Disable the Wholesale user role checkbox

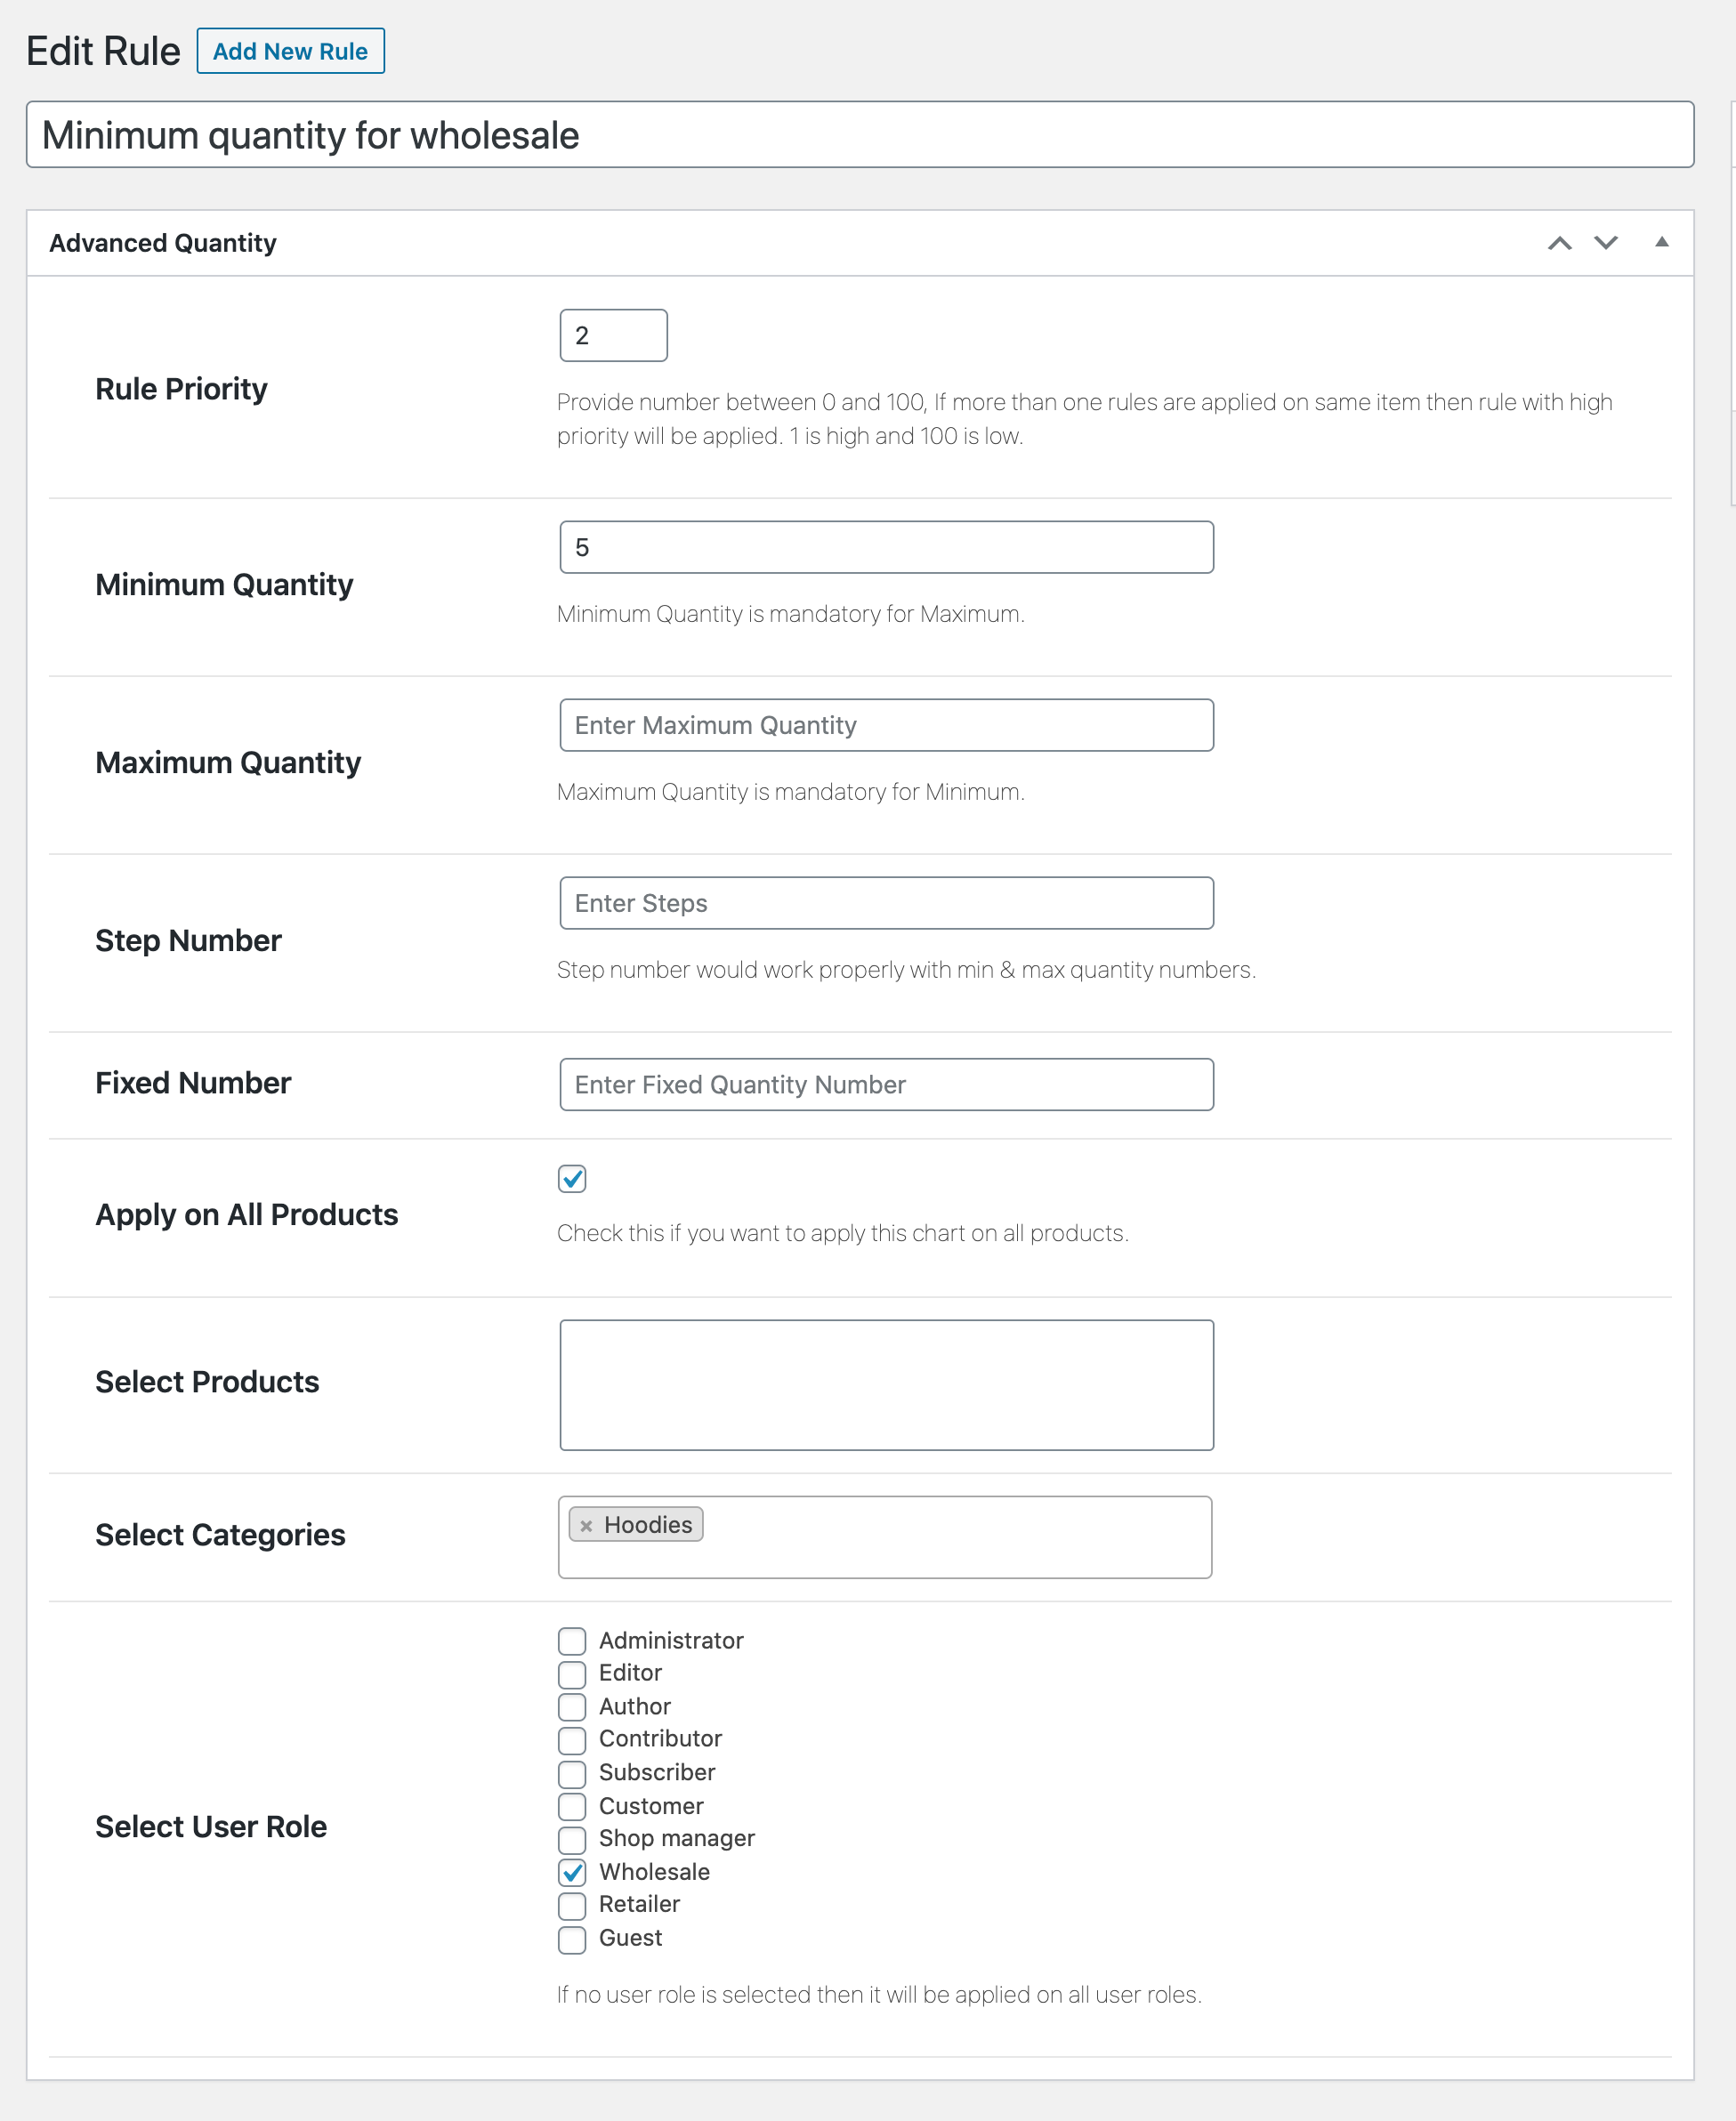[572, 1872]
